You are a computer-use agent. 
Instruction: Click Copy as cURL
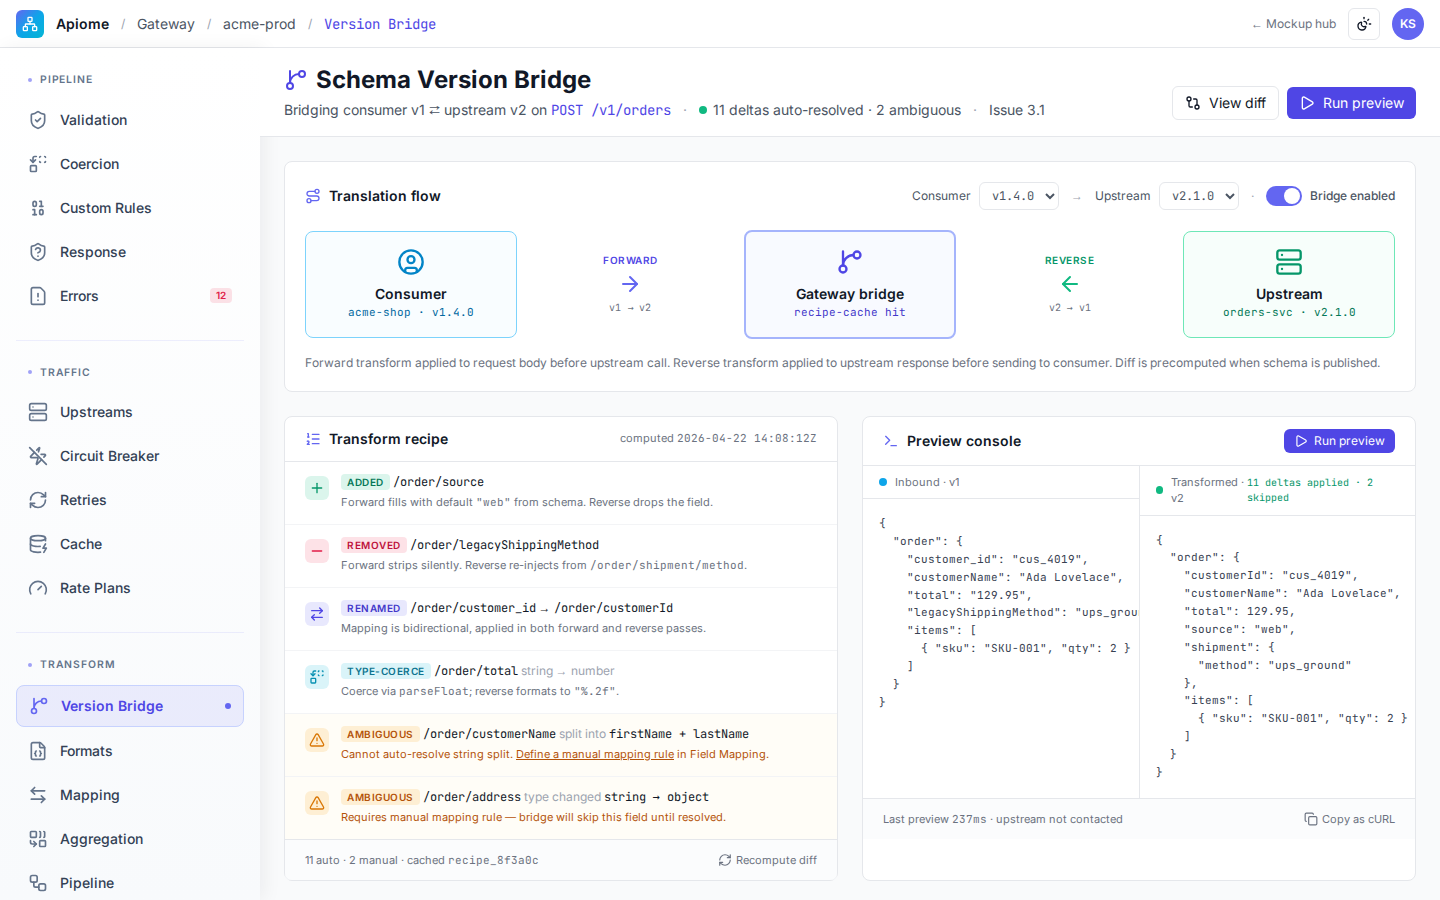point(1349,819)
